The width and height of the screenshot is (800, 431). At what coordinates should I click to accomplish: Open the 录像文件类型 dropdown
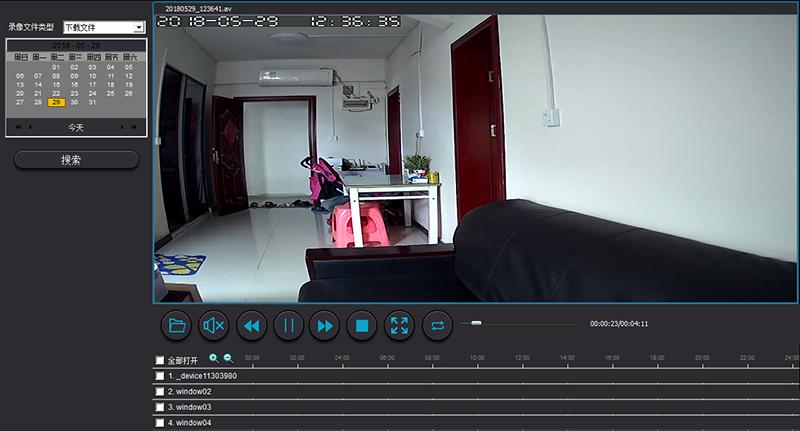click(139, 27)
